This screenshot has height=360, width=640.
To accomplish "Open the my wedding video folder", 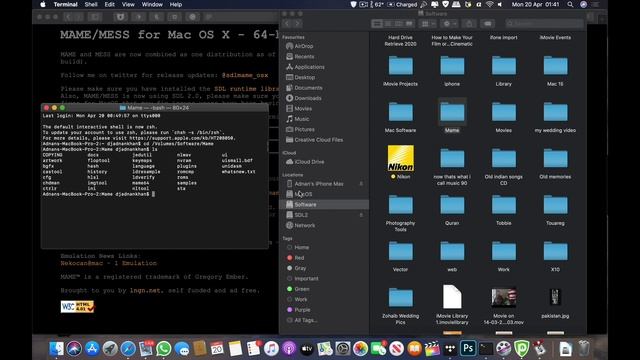I will pos(555,112).
